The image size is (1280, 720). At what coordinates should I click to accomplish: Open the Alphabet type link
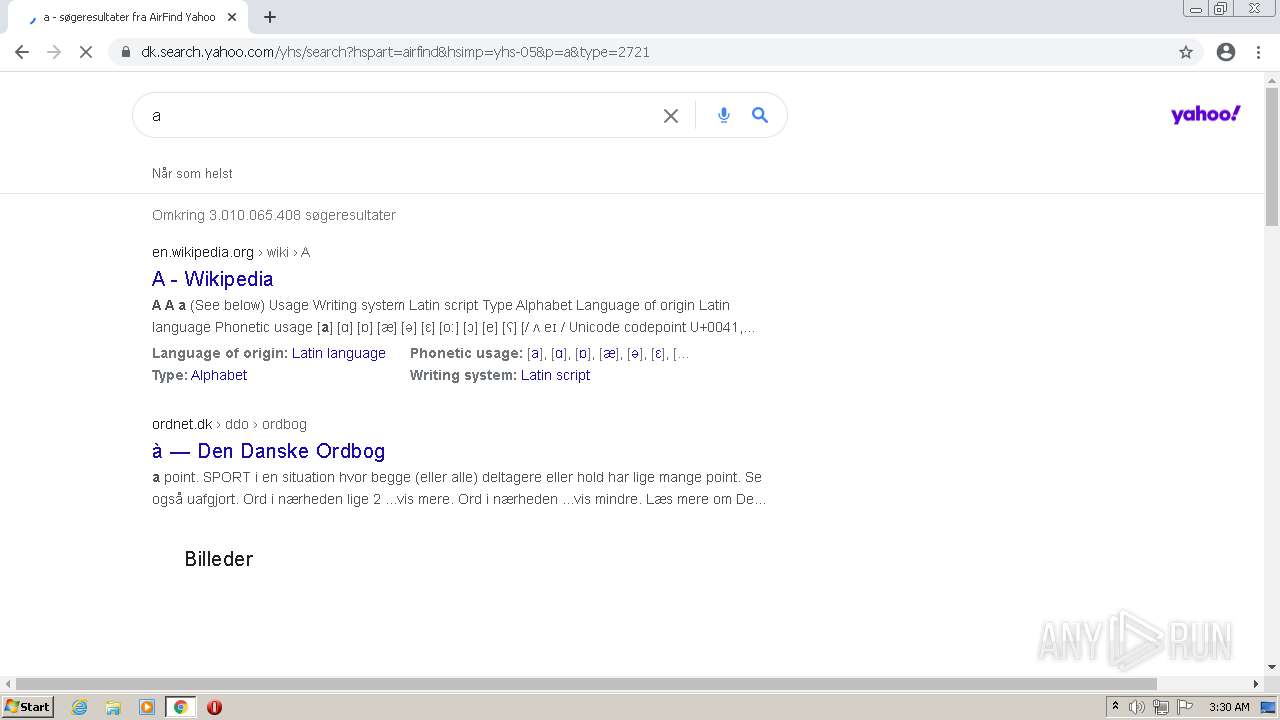click(219, 375)
